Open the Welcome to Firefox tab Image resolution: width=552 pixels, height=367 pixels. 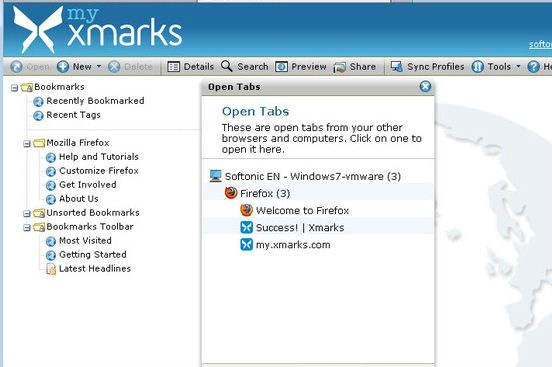point(302,211)
